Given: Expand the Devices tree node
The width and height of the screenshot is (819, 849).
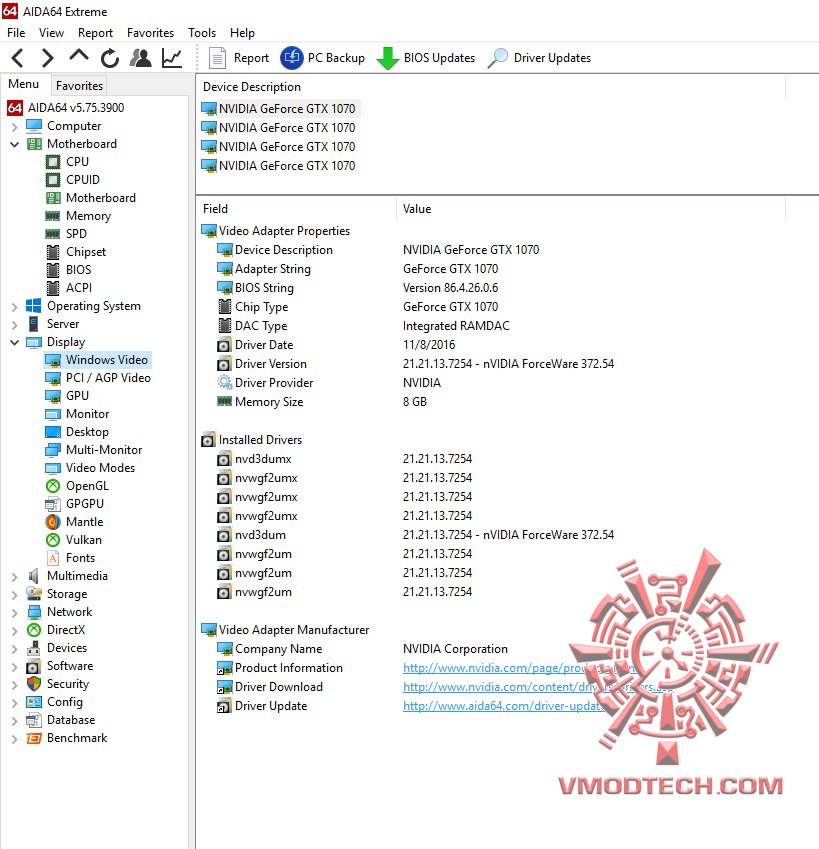Looking at the screenshot, I should [15, 649].
